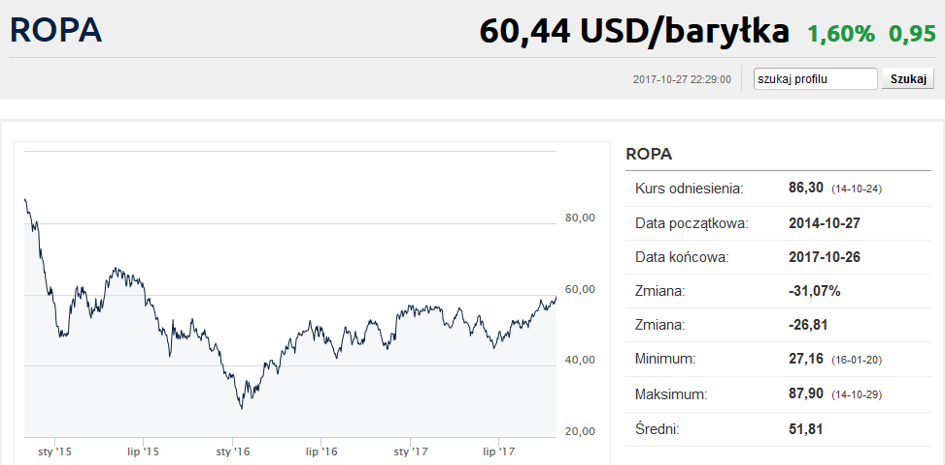Select the Zmiana value -26,81
This screenshot has height=465, width=945.
pyautogui.click(x=809, y=325)
